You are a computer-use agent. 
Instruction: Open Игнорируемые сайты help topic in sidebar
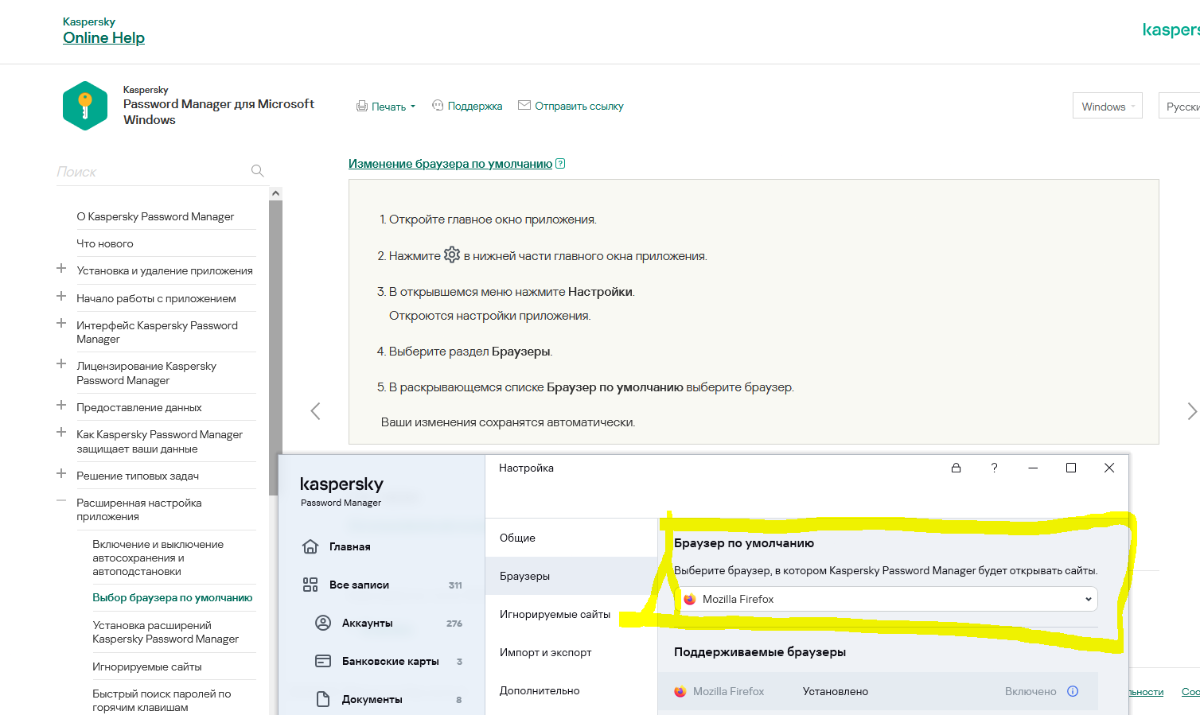click(x=147, y=666)
